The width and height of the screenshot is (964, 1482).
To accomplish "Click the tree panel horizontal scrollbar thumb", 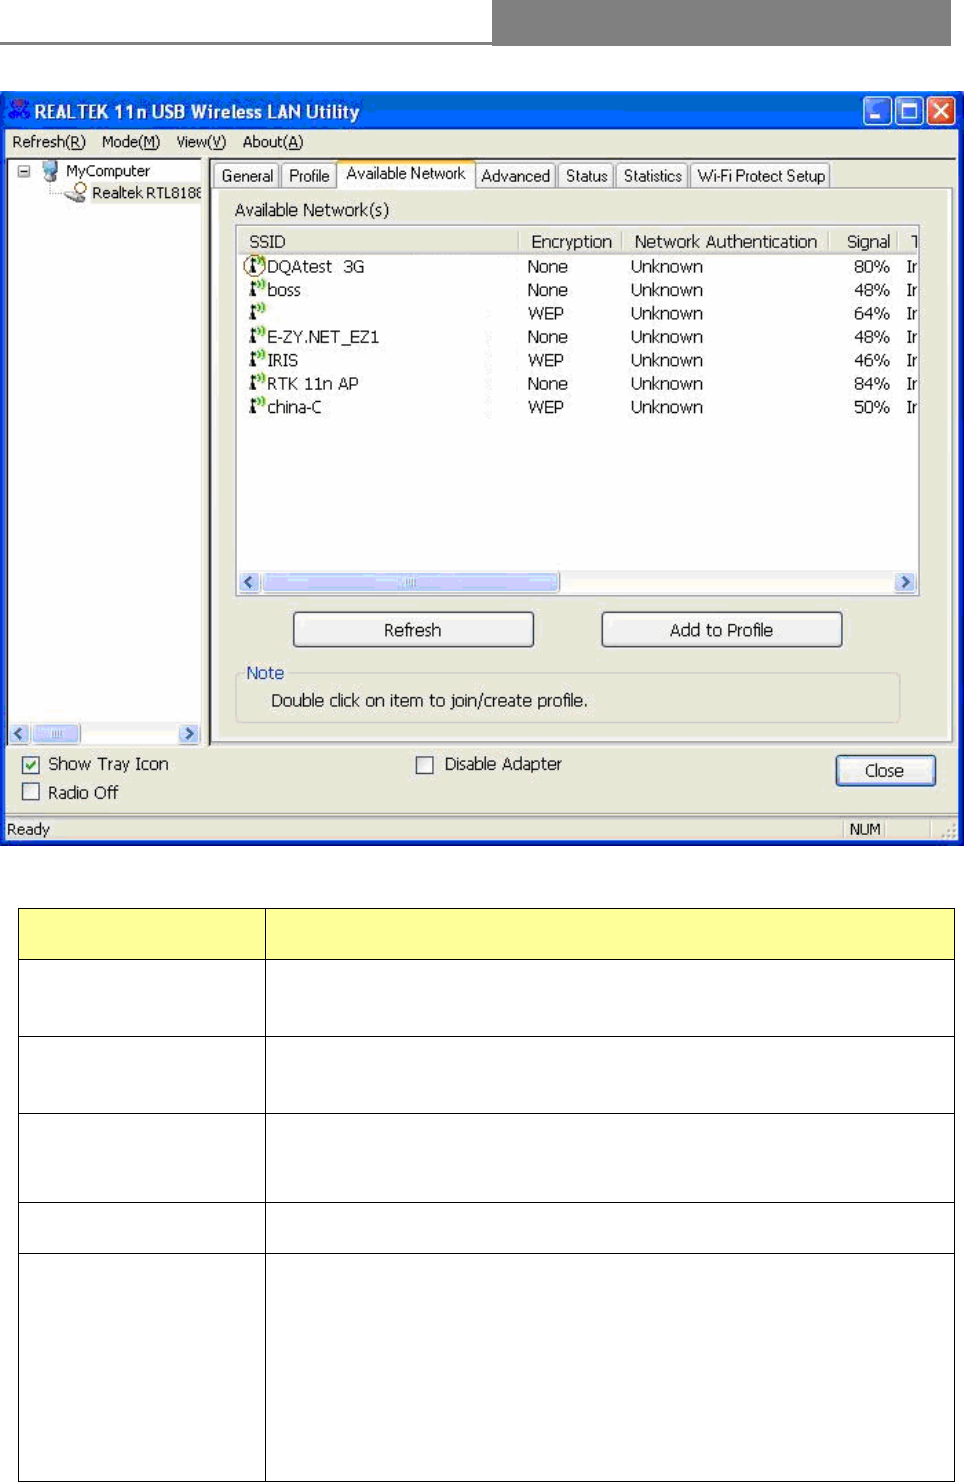I will 56,734.
